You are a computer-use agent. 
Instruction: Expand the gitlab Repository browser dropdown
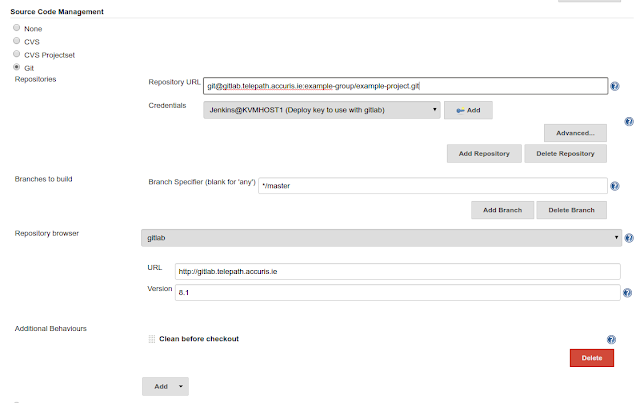click(381, 238)
